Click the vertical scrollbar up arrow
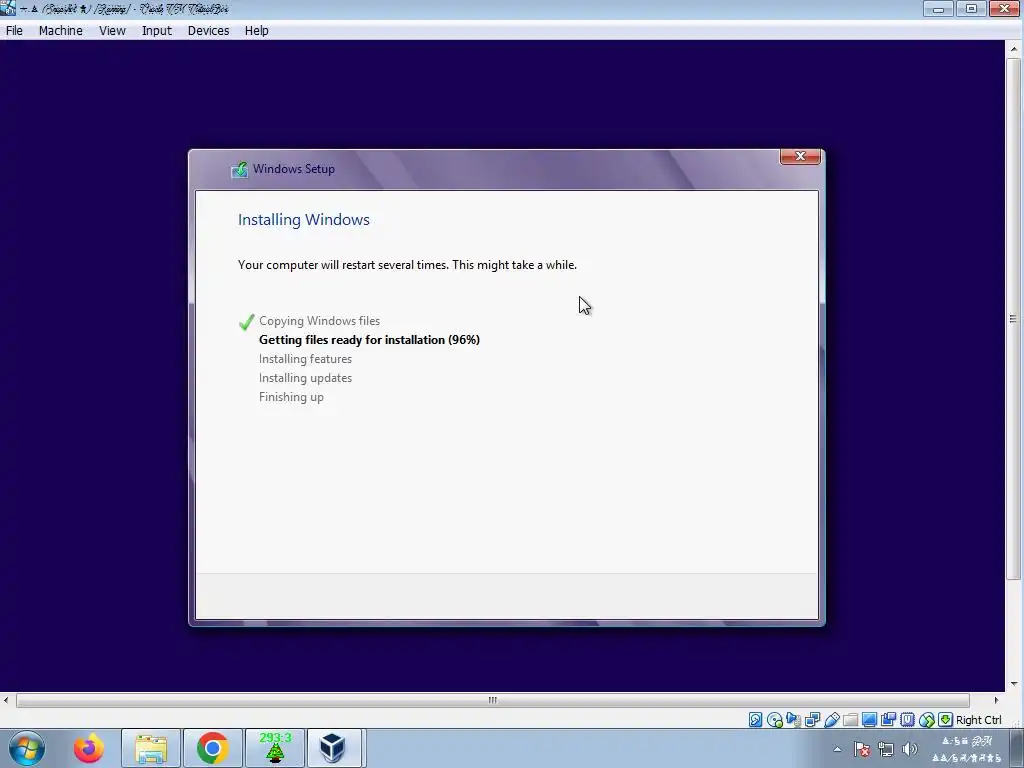This screenshot has height=768, width=1024. pos(1014,49)
